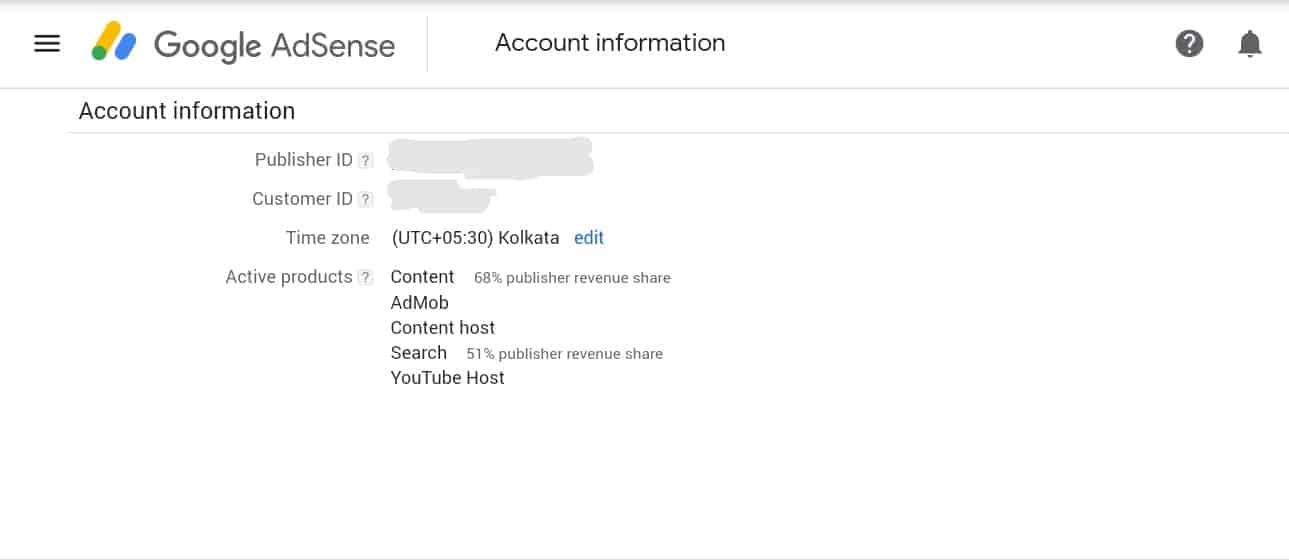
Task: Click the Customer ID label
Action: pyautogui.click(x=303, y=199)
